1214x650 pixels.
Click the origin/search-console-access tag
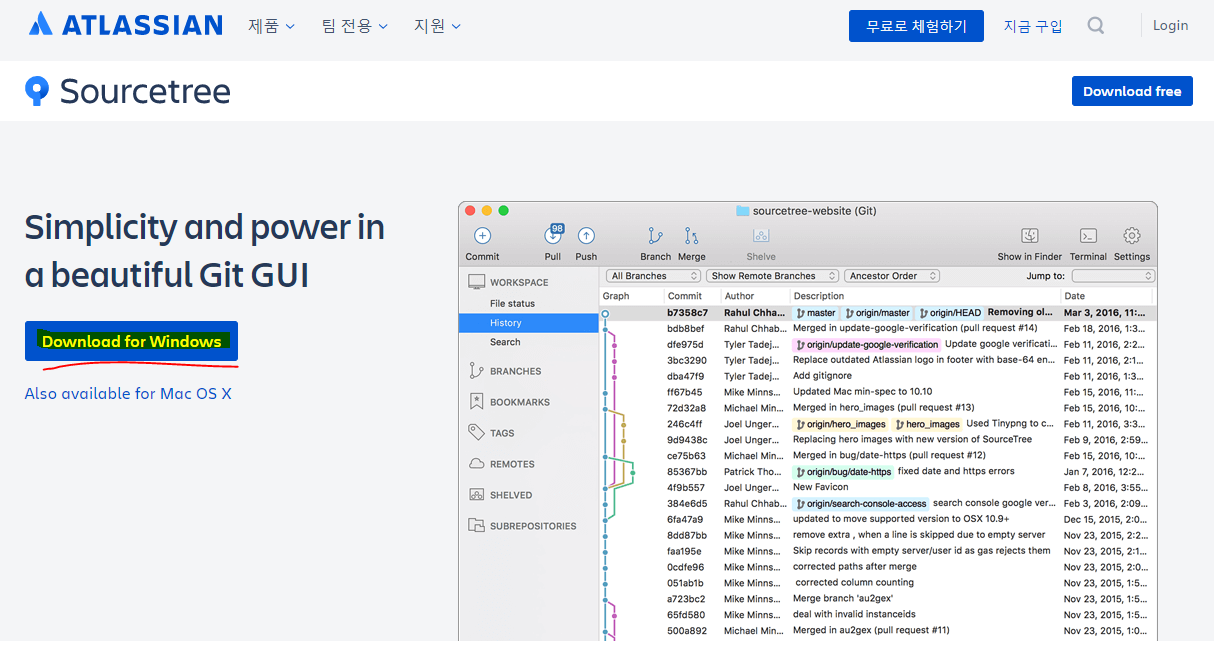[x=861, y=503]
